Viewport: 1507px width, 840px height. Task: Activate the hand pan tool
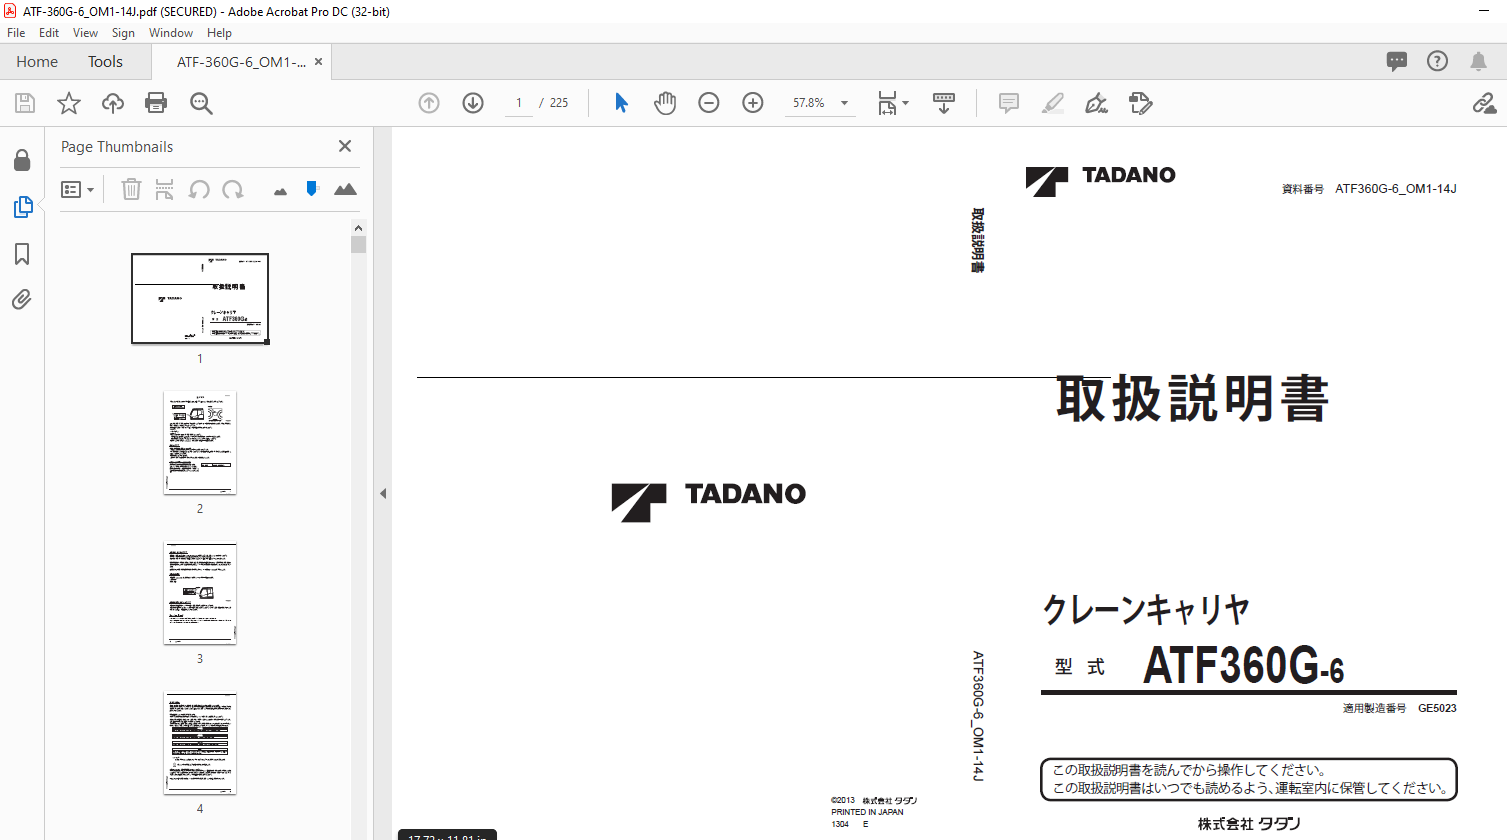pyautogui.click(x=665, y=103)
